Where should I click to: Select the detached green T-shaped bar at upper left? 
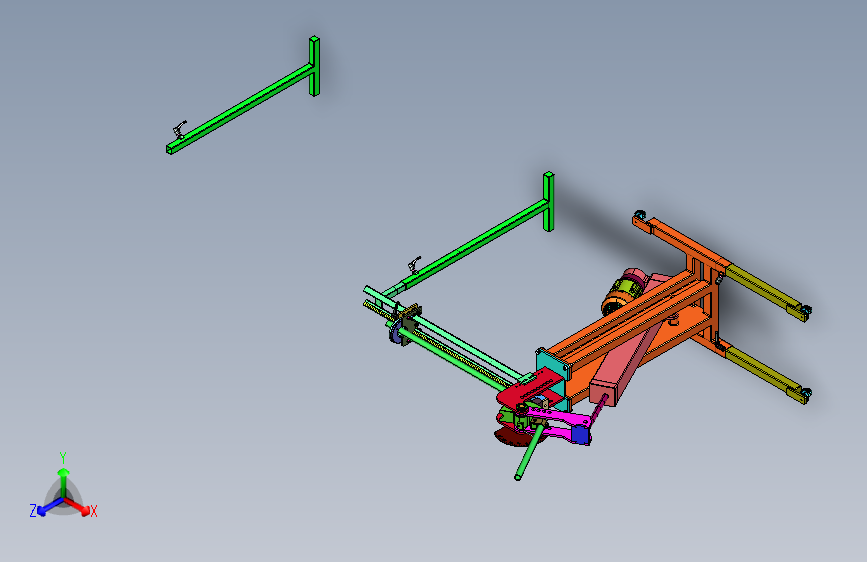coord(243,105)
